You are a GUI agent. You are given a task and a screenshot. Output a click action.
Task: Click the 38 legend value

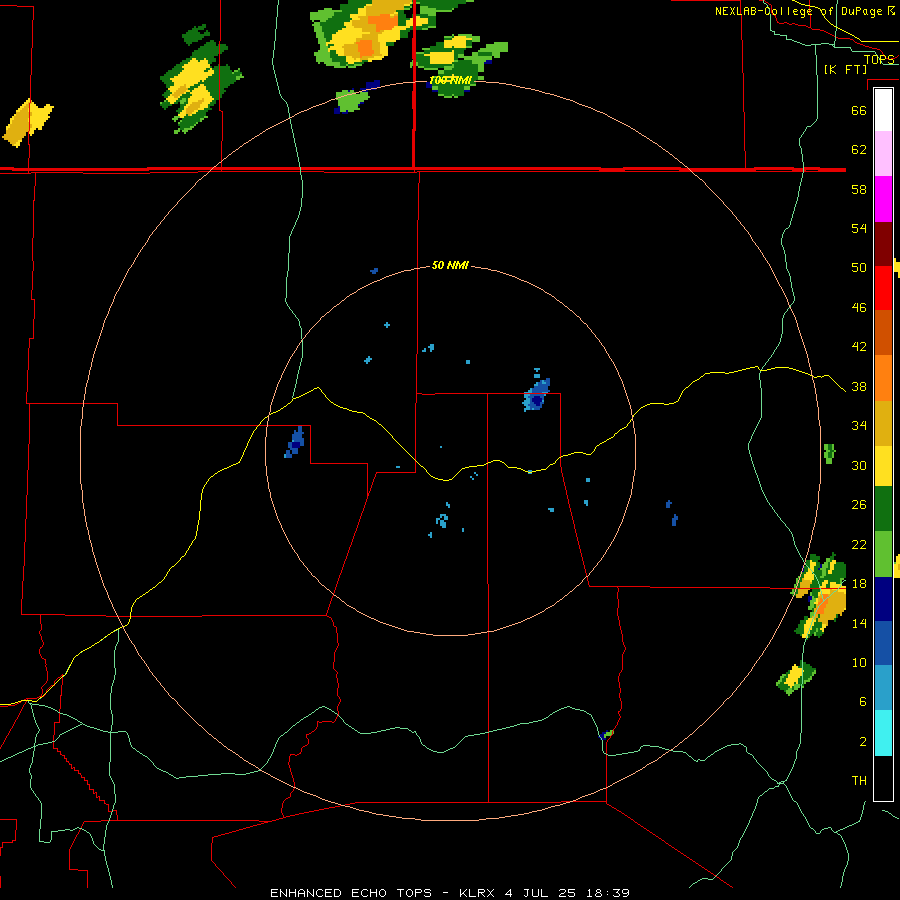click(x=859, y=387)
